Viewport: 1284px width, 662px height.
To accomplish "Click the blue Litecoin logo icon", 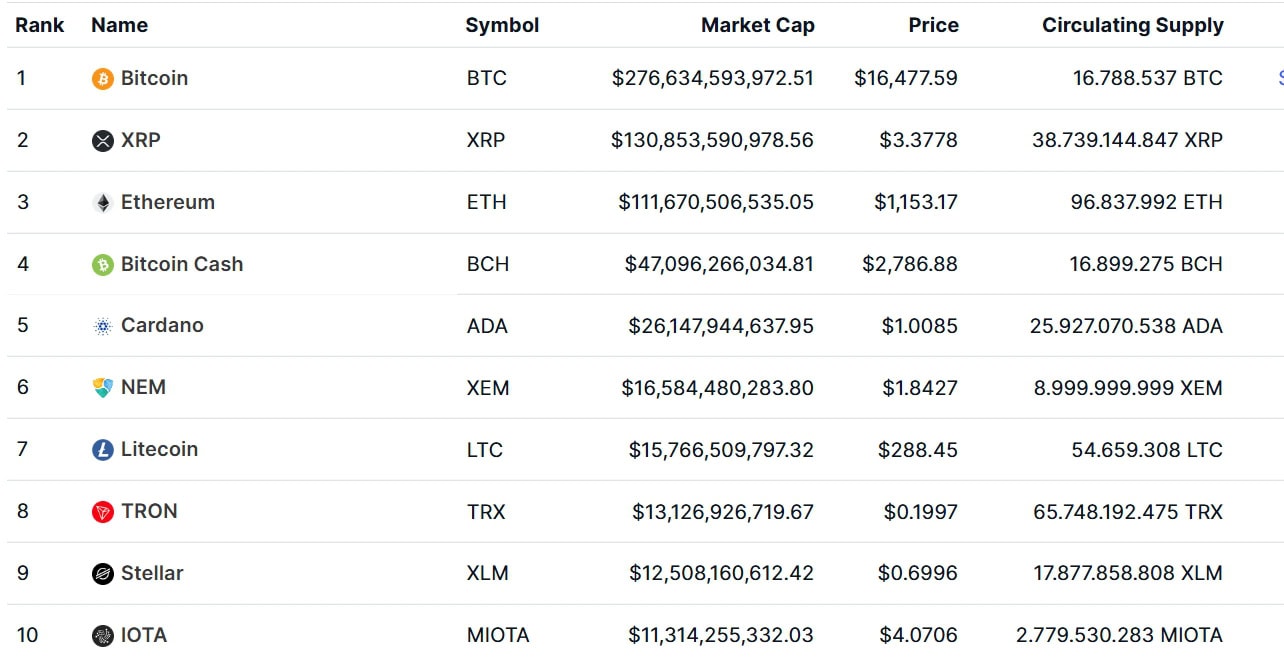I will click(103, 450).
